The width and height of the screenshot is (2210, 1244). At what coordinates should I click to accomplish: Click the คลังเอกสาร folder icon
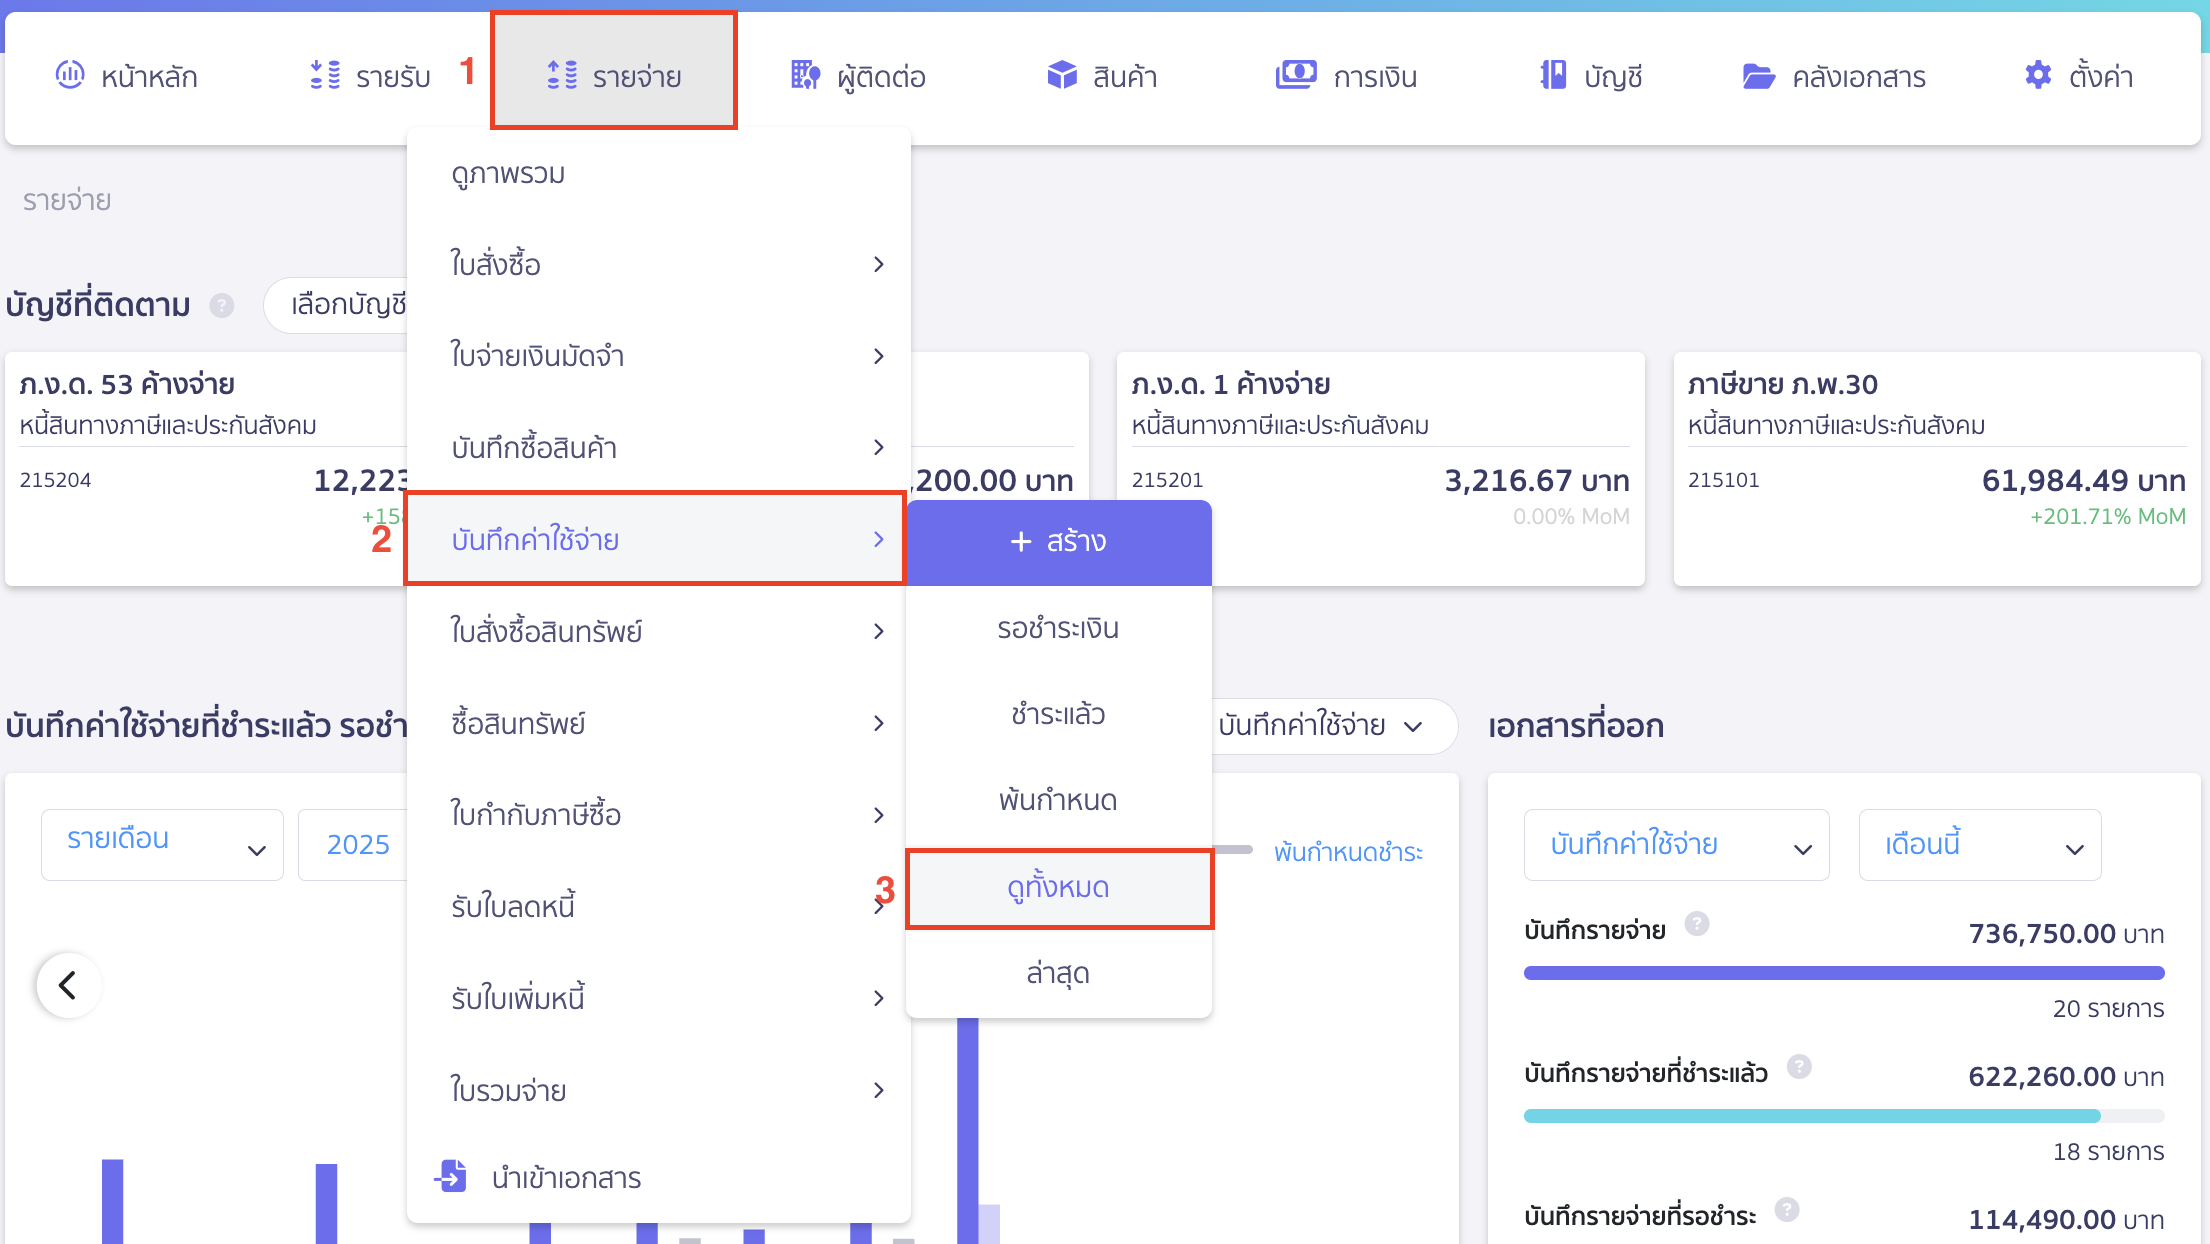[x=1758, y=76]
